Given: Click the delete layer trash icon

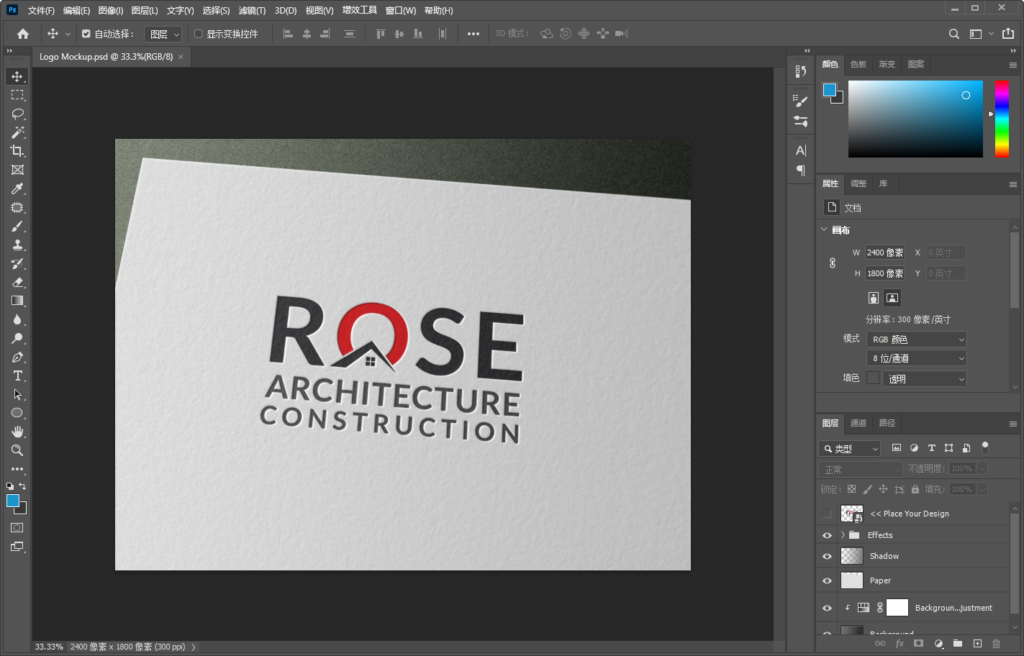Looking at the screenshot, I should (997, 644).
